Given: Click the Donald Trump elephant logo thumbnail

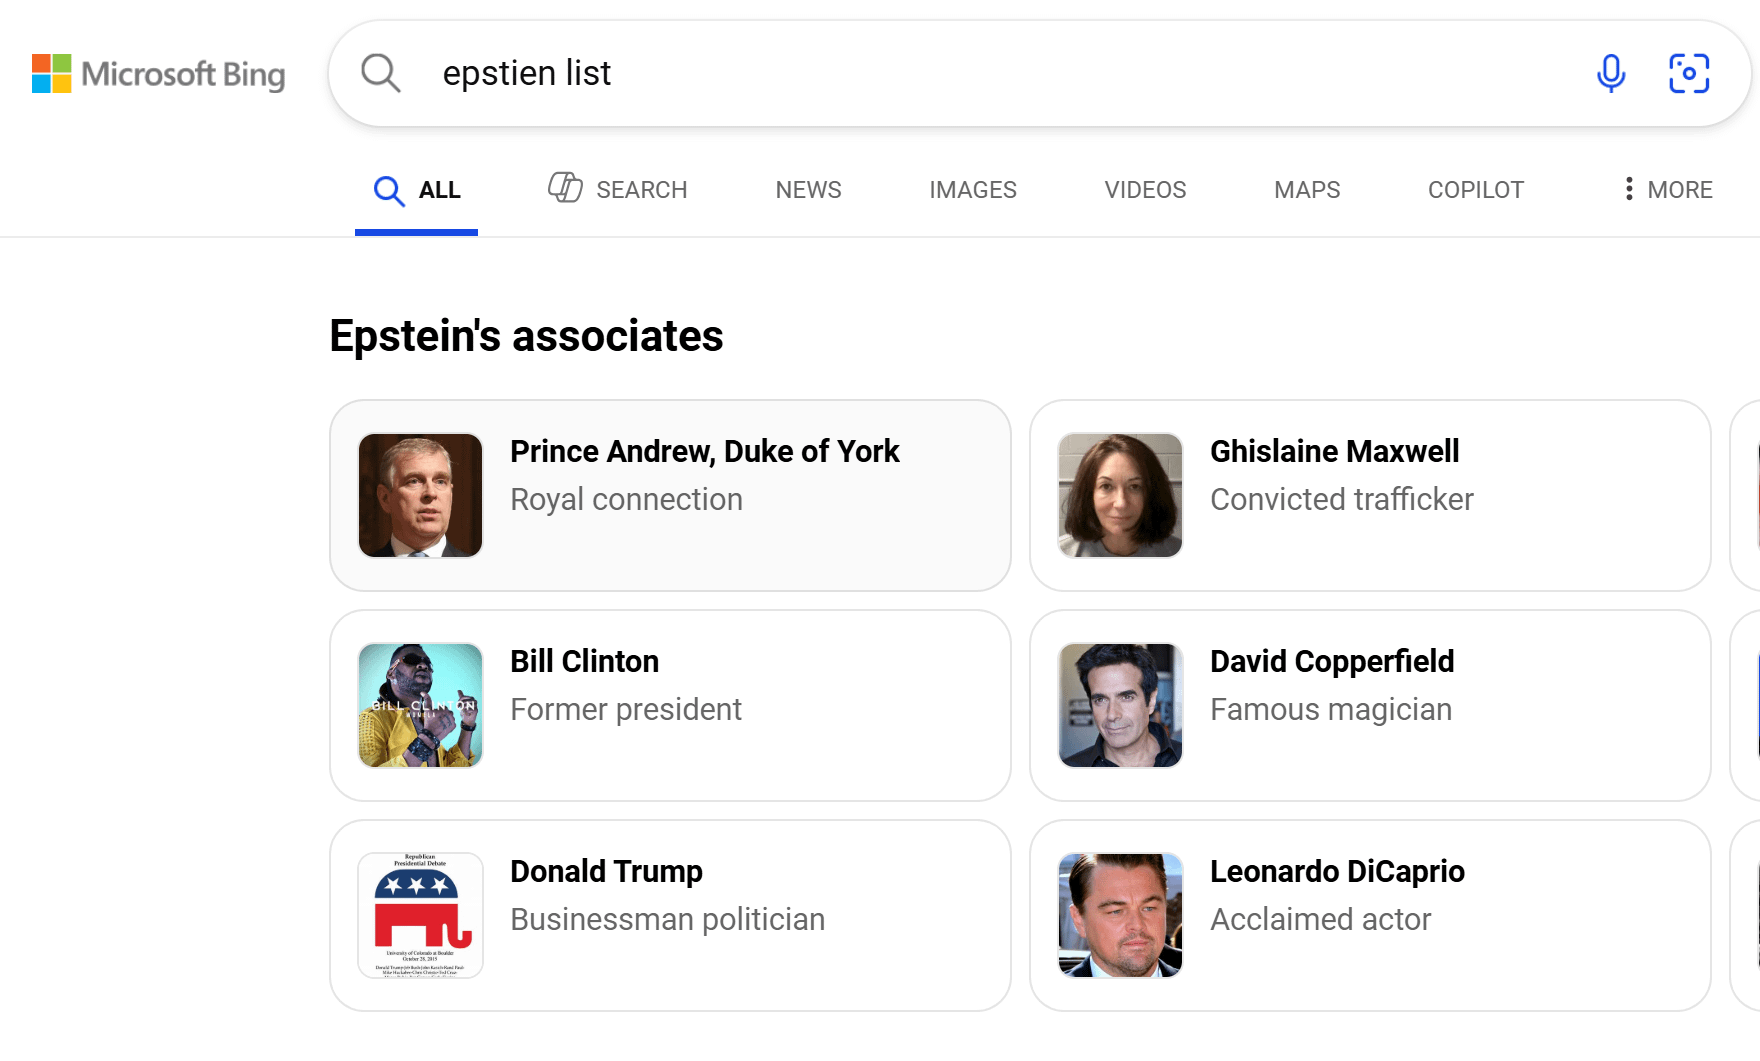Looking at the screenshot, I should [420, 915].
